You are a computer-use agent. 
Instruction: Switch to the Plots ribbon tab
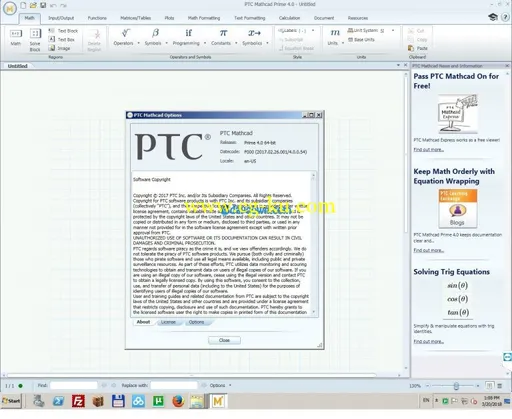[x=169, y=18]
